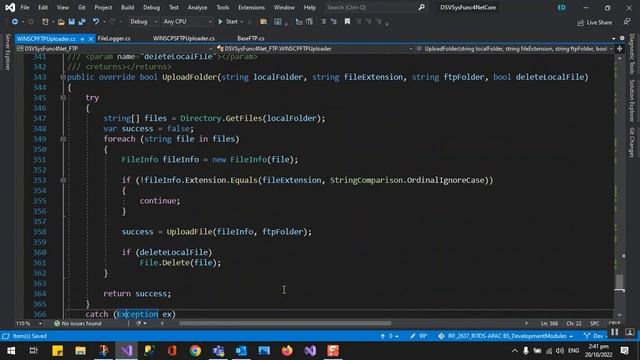The width and height of the screenshot is (640, 360).
Task: Click the horizontal scrollbar at the editor bottom
Action: click(285, 323)
